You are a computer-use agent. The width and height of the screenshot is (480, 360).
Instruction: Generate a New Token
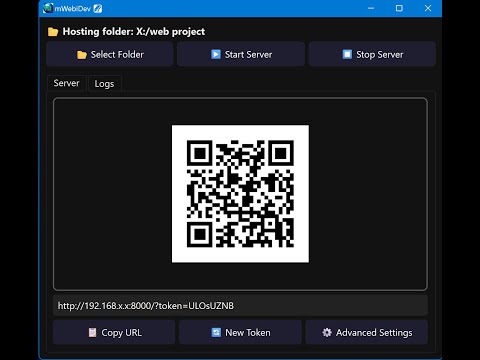tap(240, 332)
